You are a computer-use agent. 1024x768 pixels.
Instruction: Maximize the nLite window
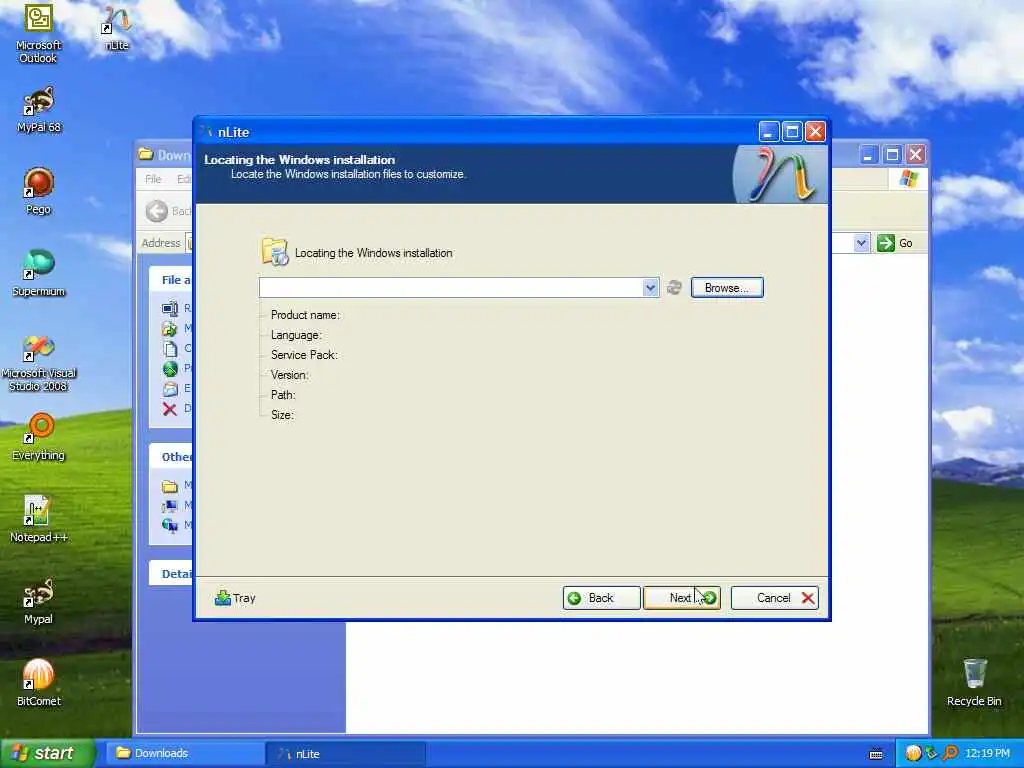point(792,132)
